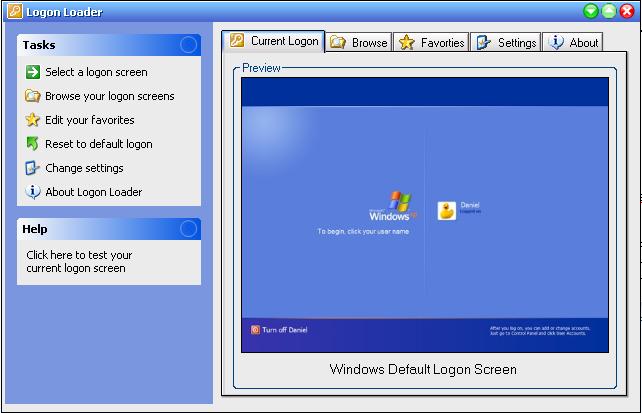Close Logon Loader with red X button
642x413 pixels.
pos(627,11)
